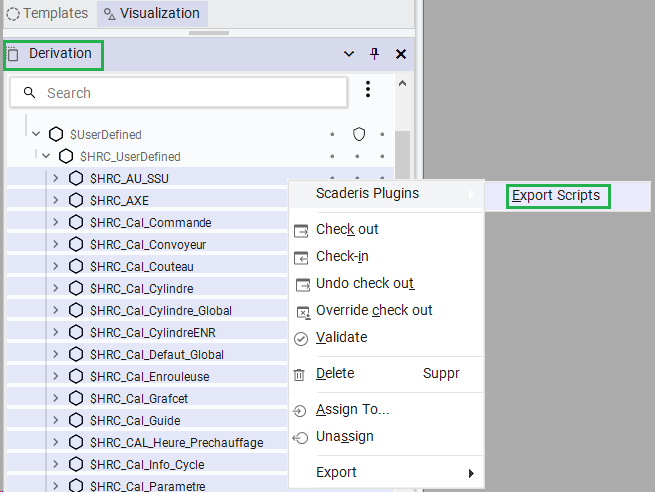Collapse the $HRC_UserDefined node

tap(46, 156)
